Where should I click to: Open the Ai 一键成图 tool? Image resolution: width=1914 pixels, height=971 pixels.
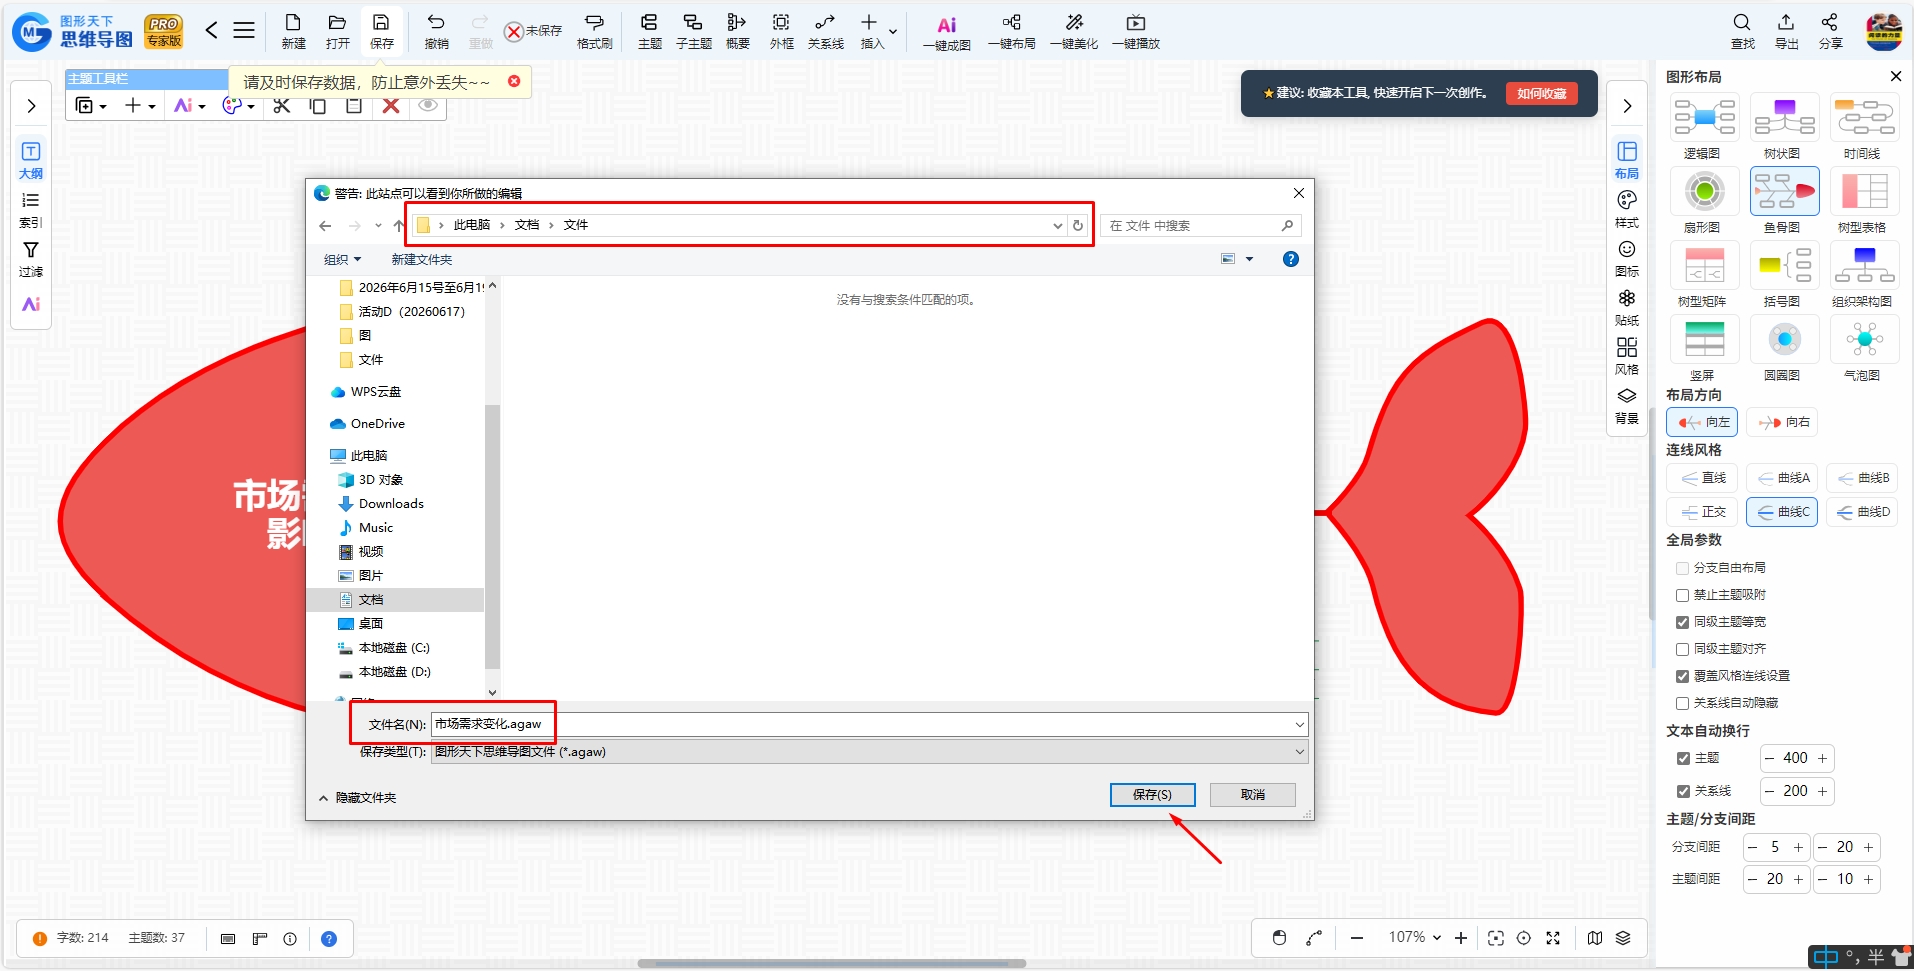pos(946,31)
